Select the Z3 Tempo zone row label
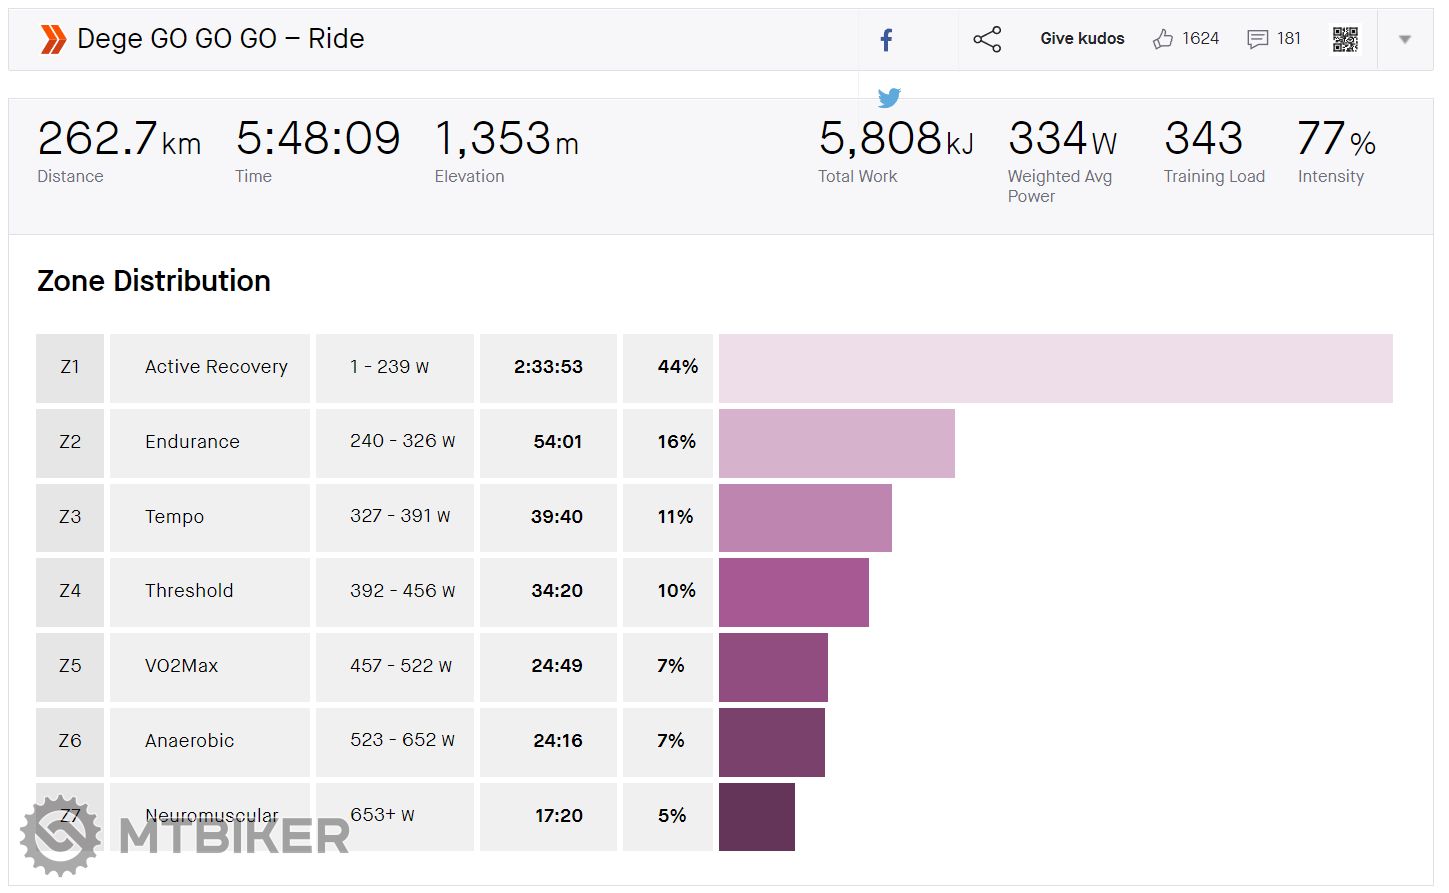The image size is (1449, 893). (x=174, y=517)
